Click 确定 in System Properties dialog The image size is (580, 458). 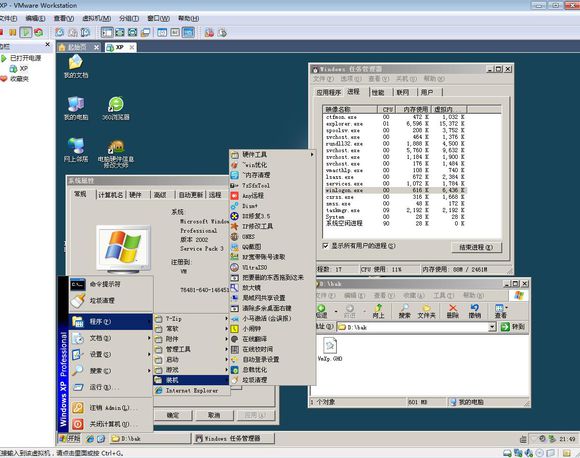coord(173,415)
